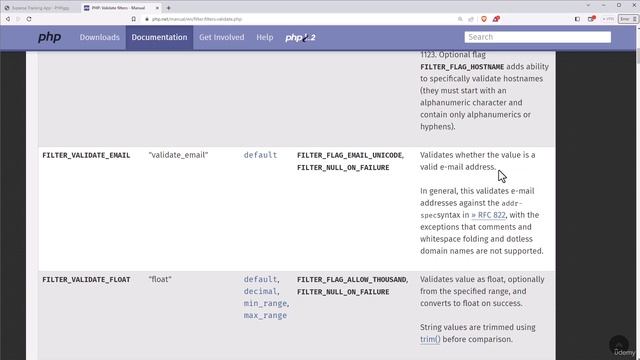Click the php logo in header
The image size is (640, 360).
tap(49, 37)
